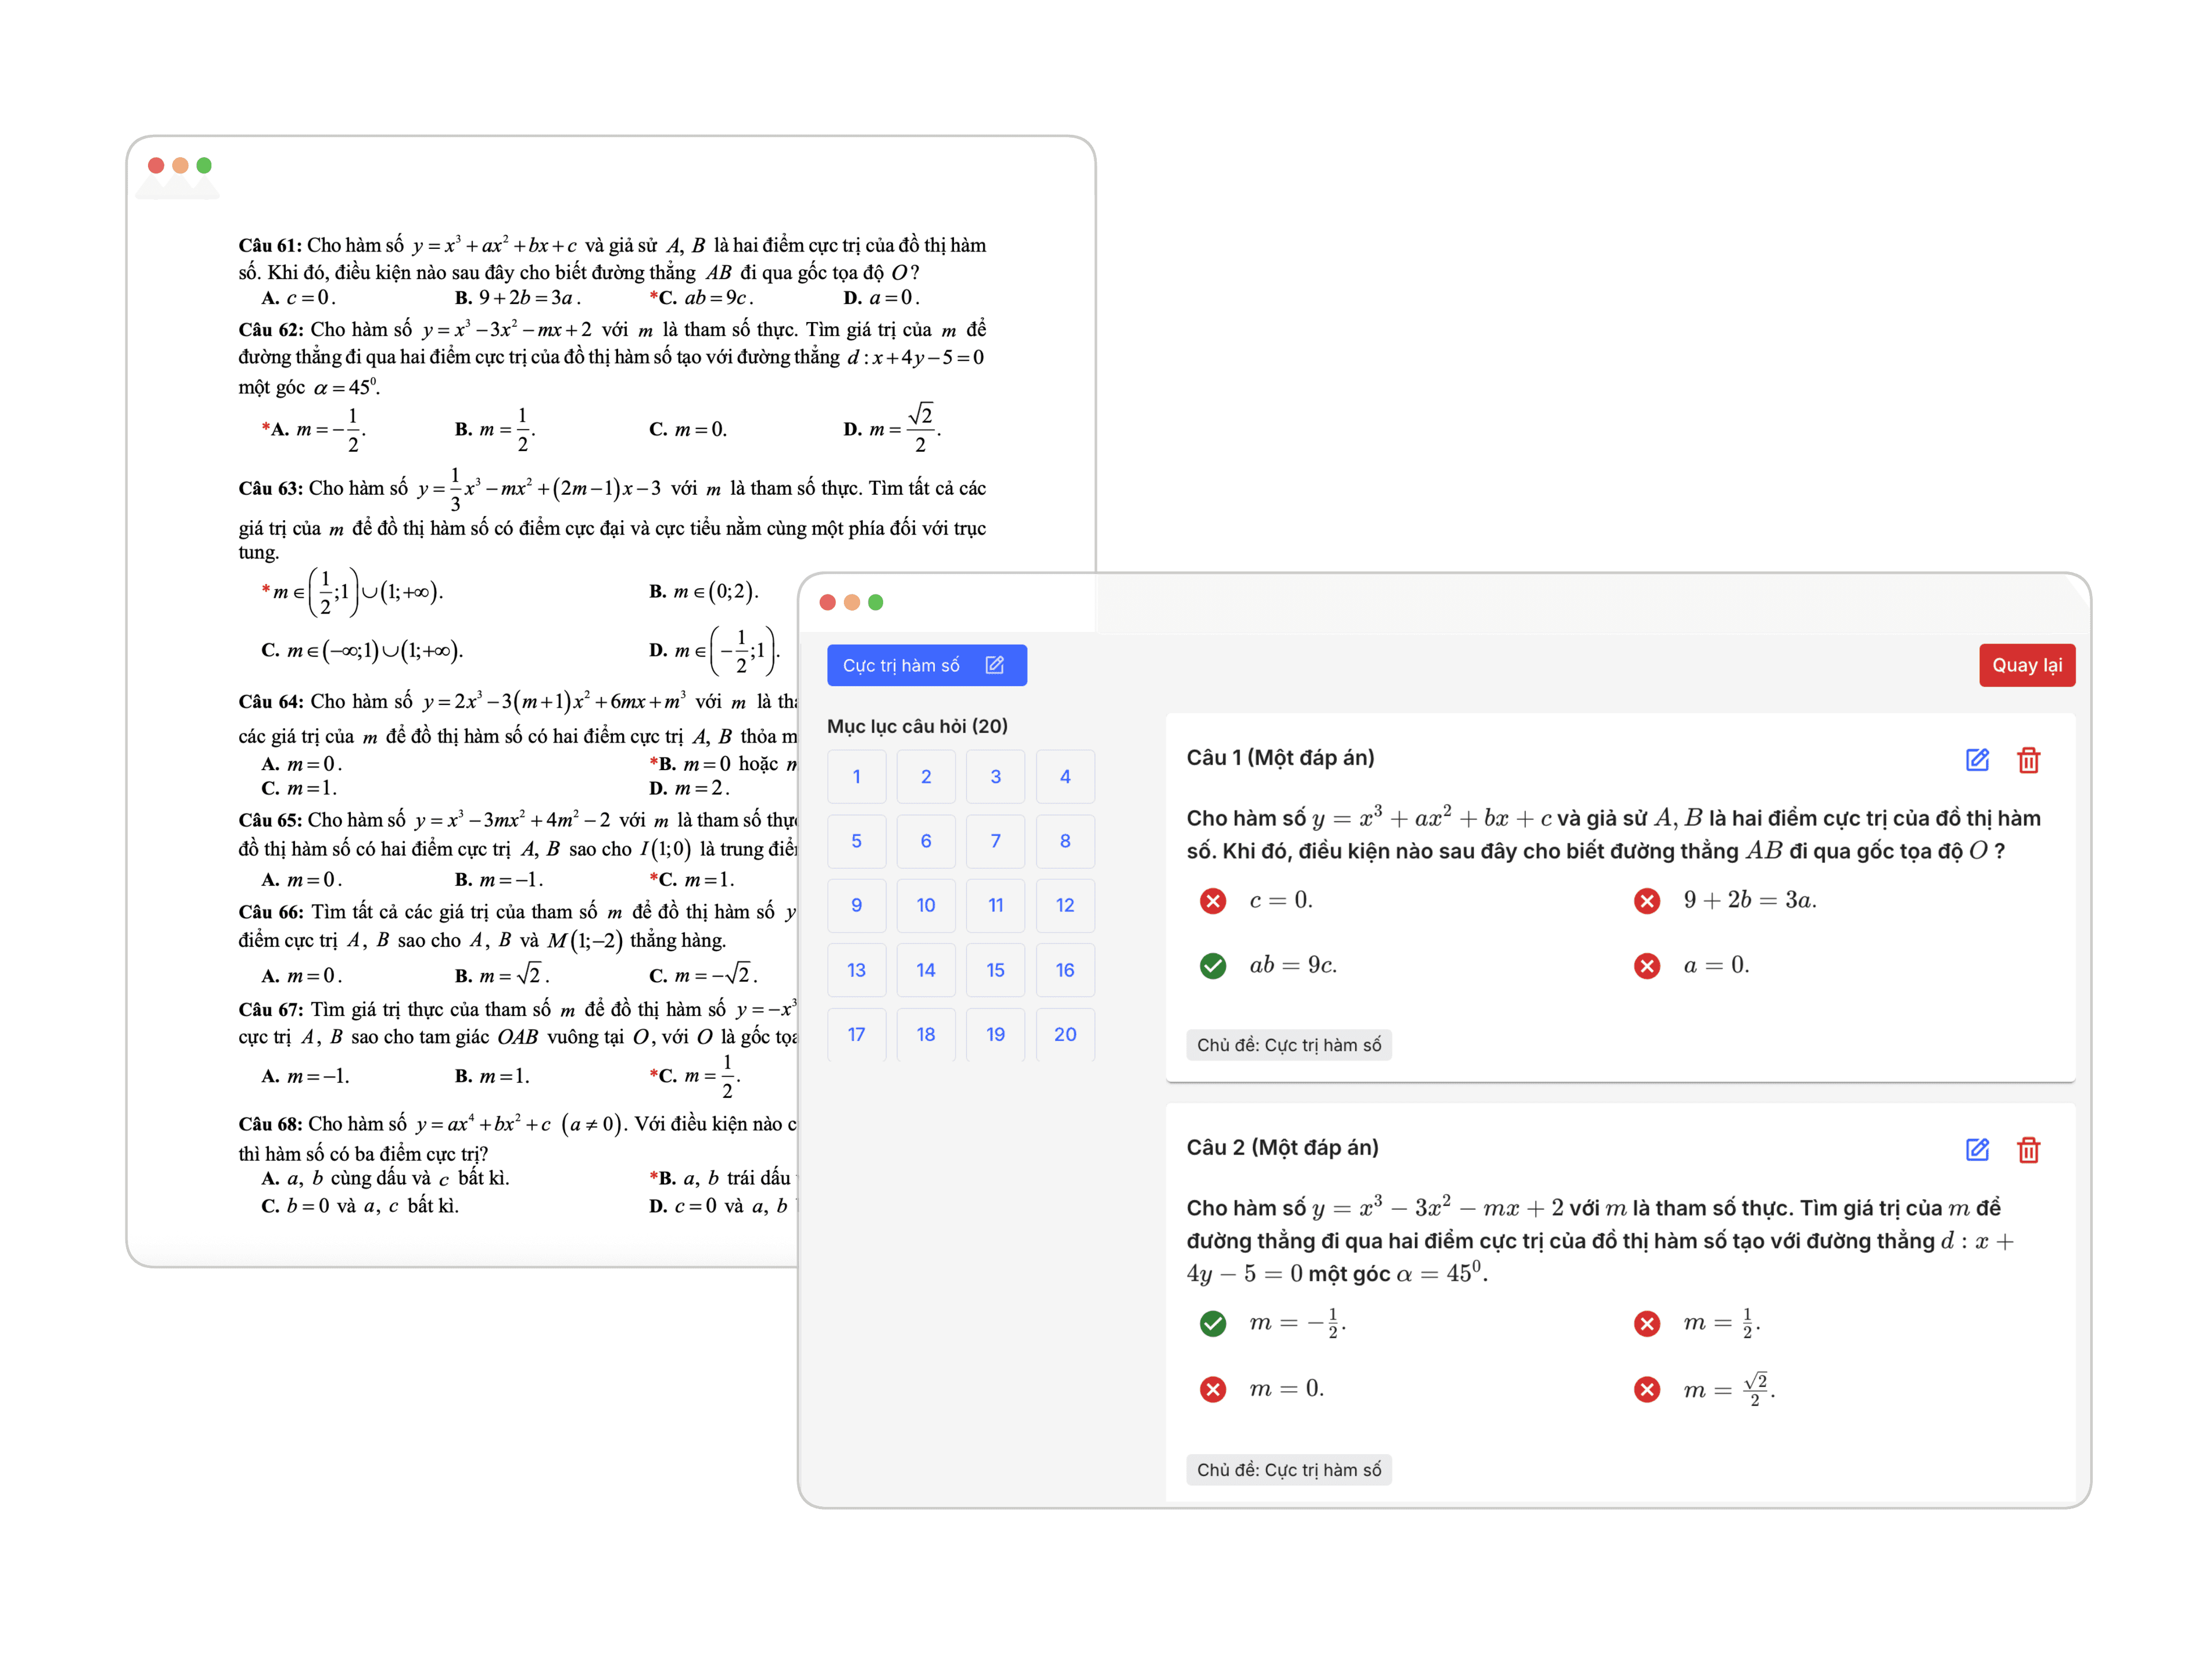Viewport: 2212px width, 1659px height.
Task: Delete Câu 2 with the trash icon
Action: tap(2028, 1150)
